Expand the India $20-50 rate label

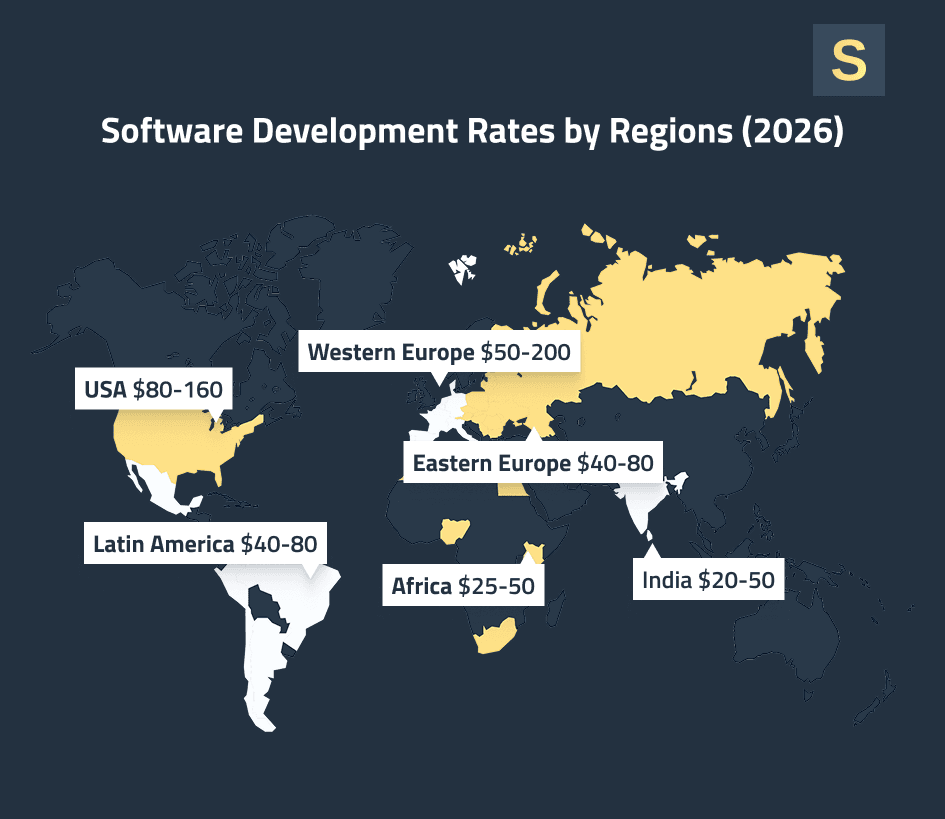[x=707, y=580]
